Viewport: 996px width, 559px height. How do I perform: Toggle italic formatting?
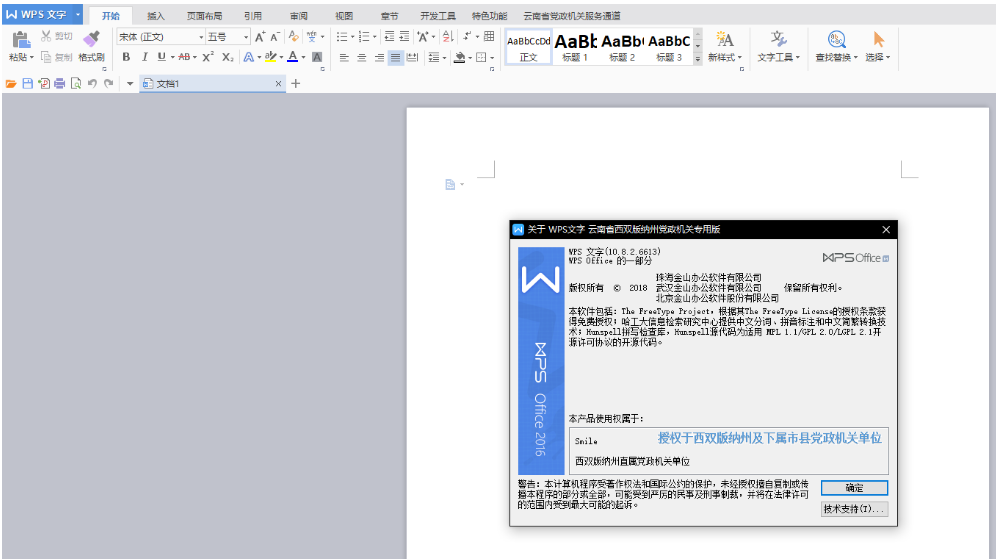144,57
